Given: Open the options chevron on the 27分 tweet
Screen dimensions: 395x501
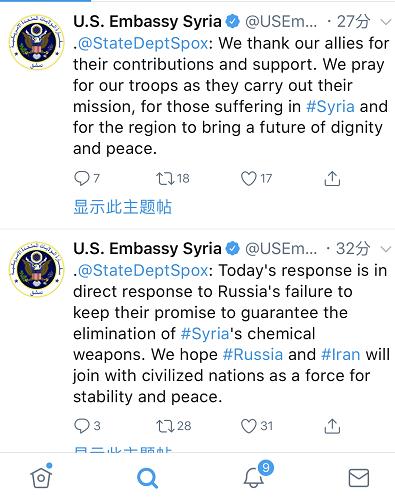Looking at the screenshot, I should tap(386, 22).
